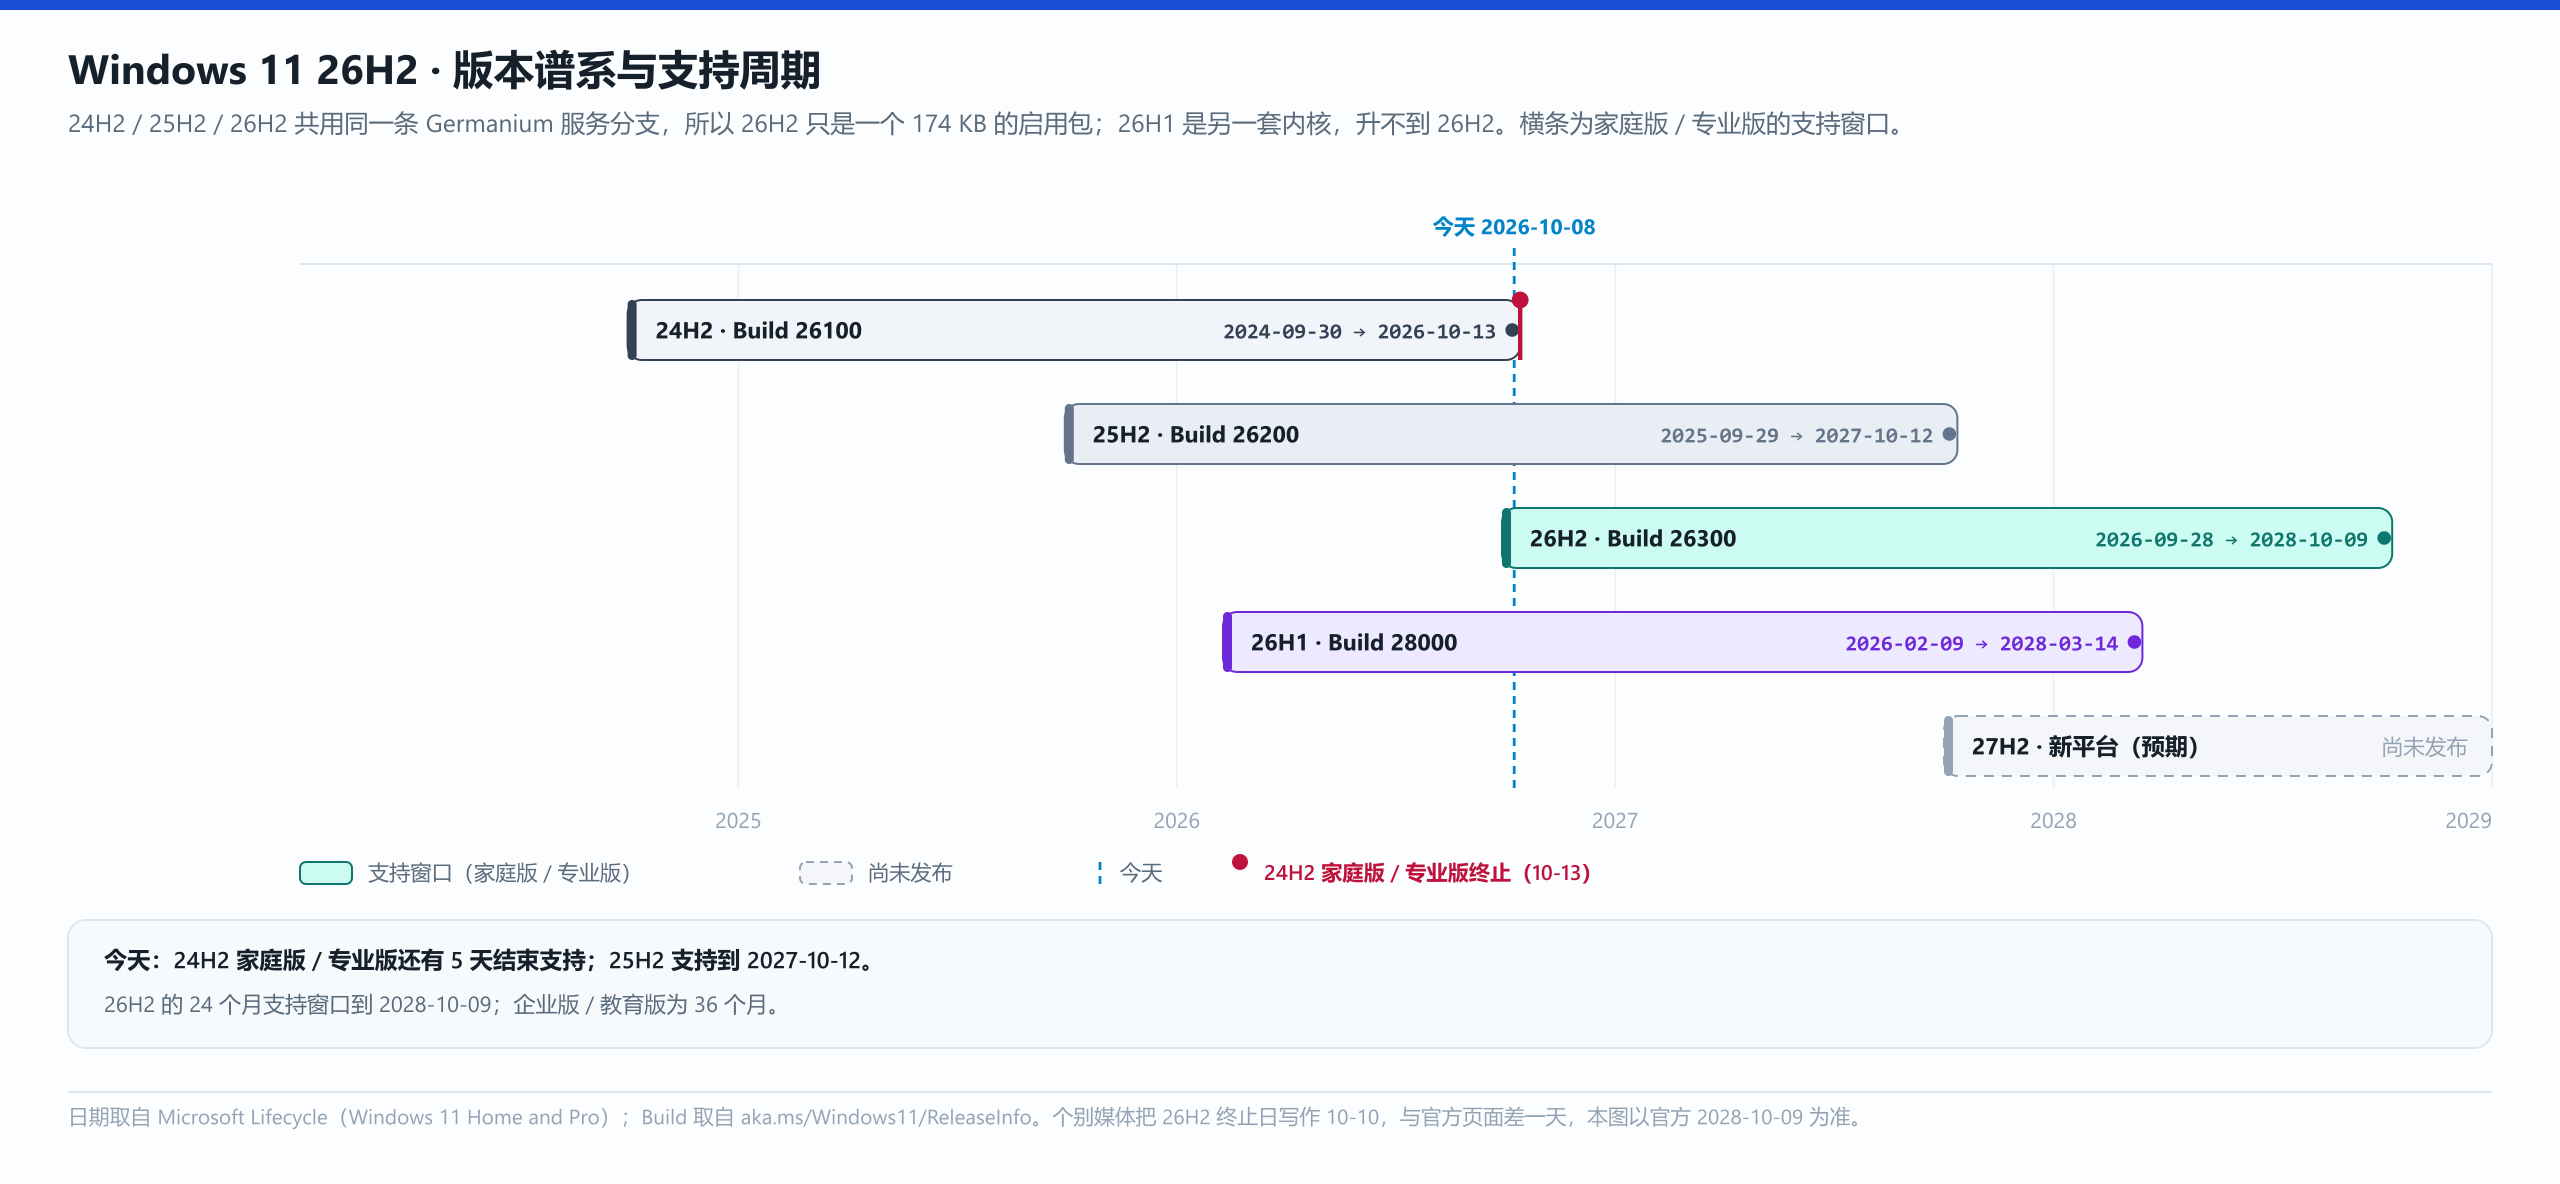
Task: Click the 今天 2026-10-08 marker label
Action: [x=1514, y=227]
